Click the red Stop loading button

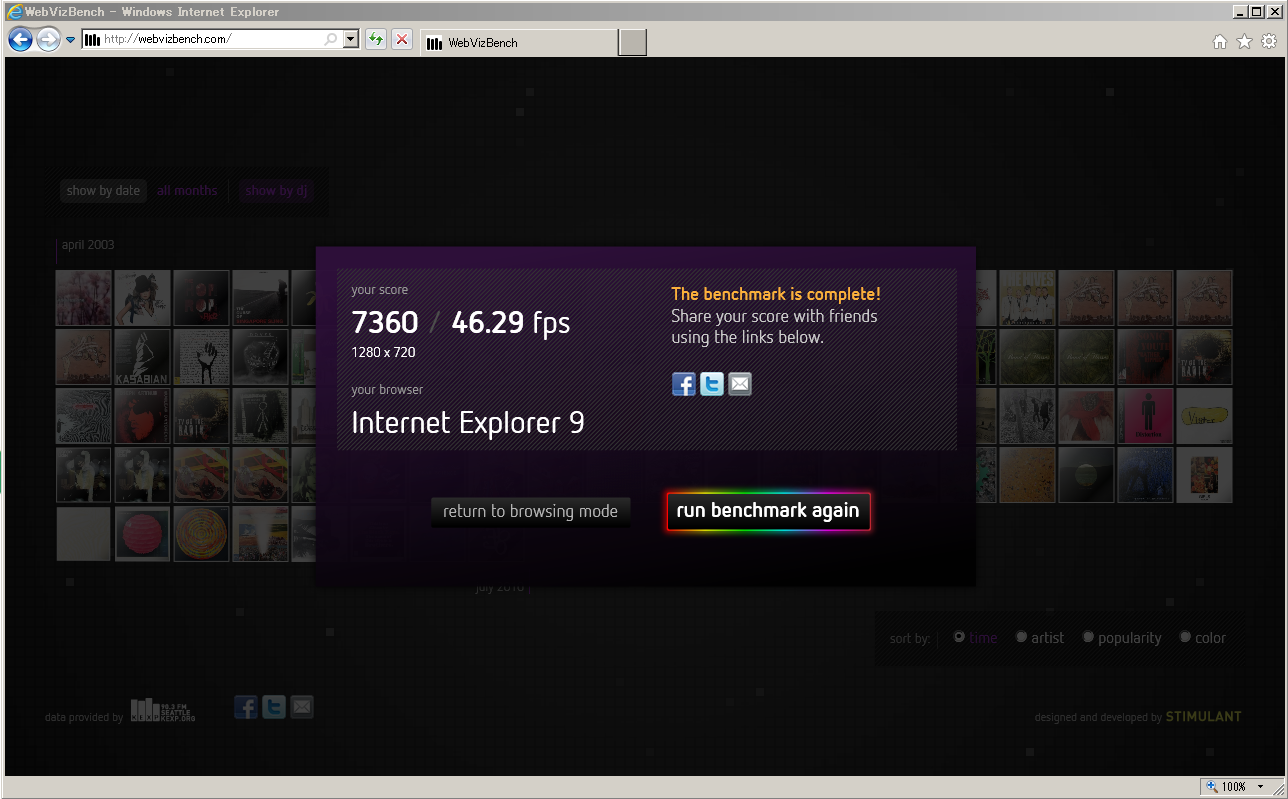(x=402, y=40)
